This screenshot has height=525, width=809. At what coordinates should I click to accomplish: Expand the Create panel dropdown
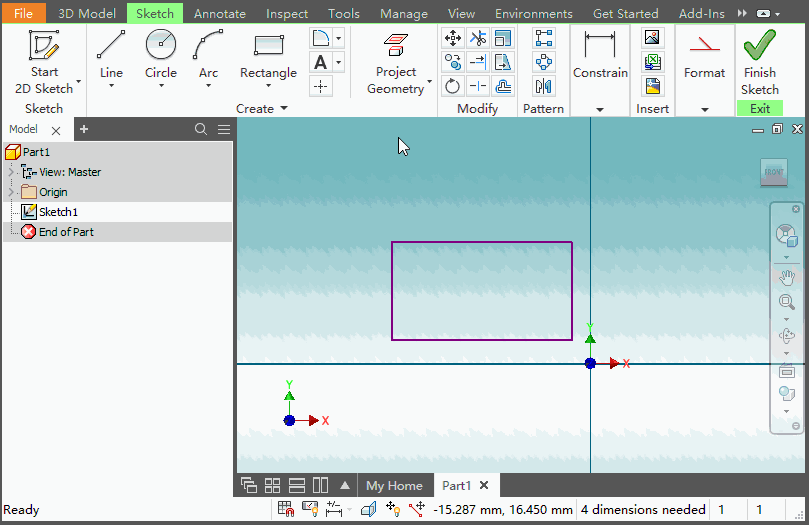click(x=284, y=108)
